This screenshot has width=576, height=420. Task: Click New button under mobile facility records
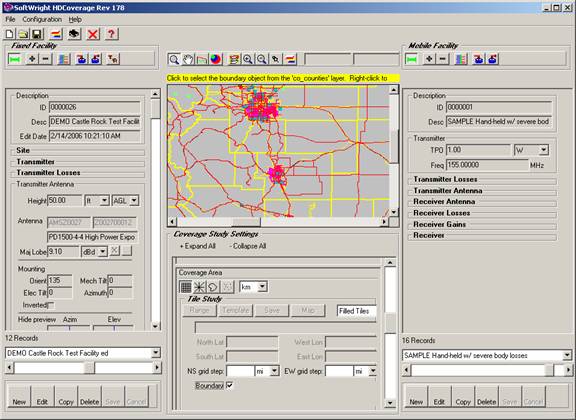tap(416, 396)
